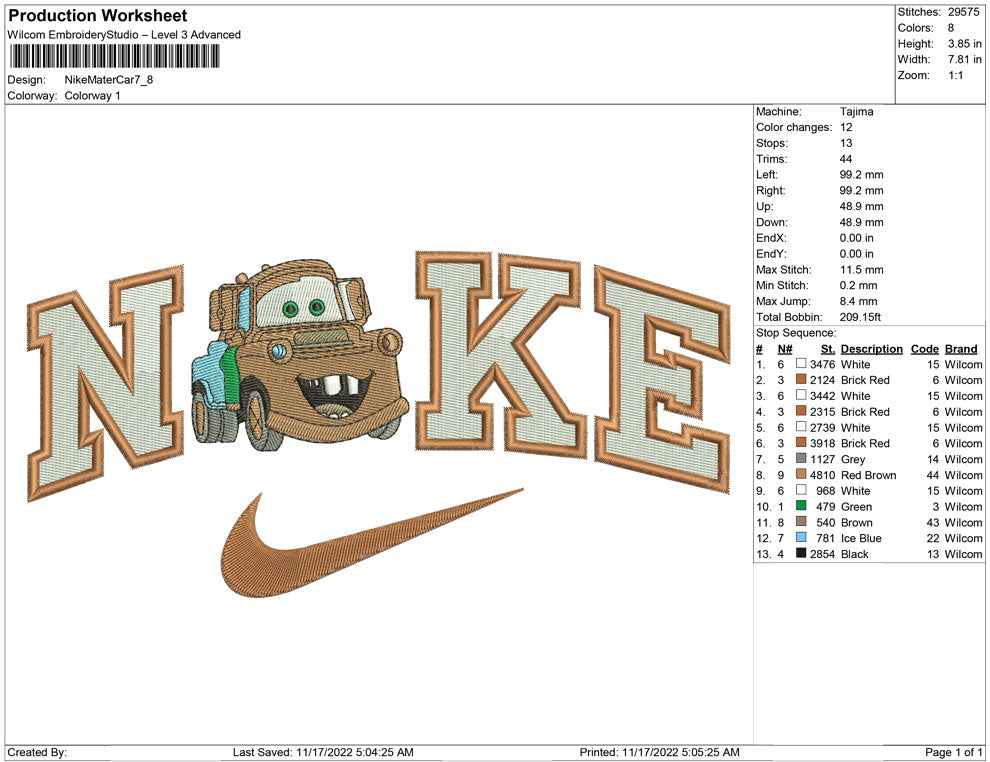Viewport: 990px width, 762px height.
Task: Click the Black swatch in stop 13
Action: pyautogui.click(x=801, y=554)
